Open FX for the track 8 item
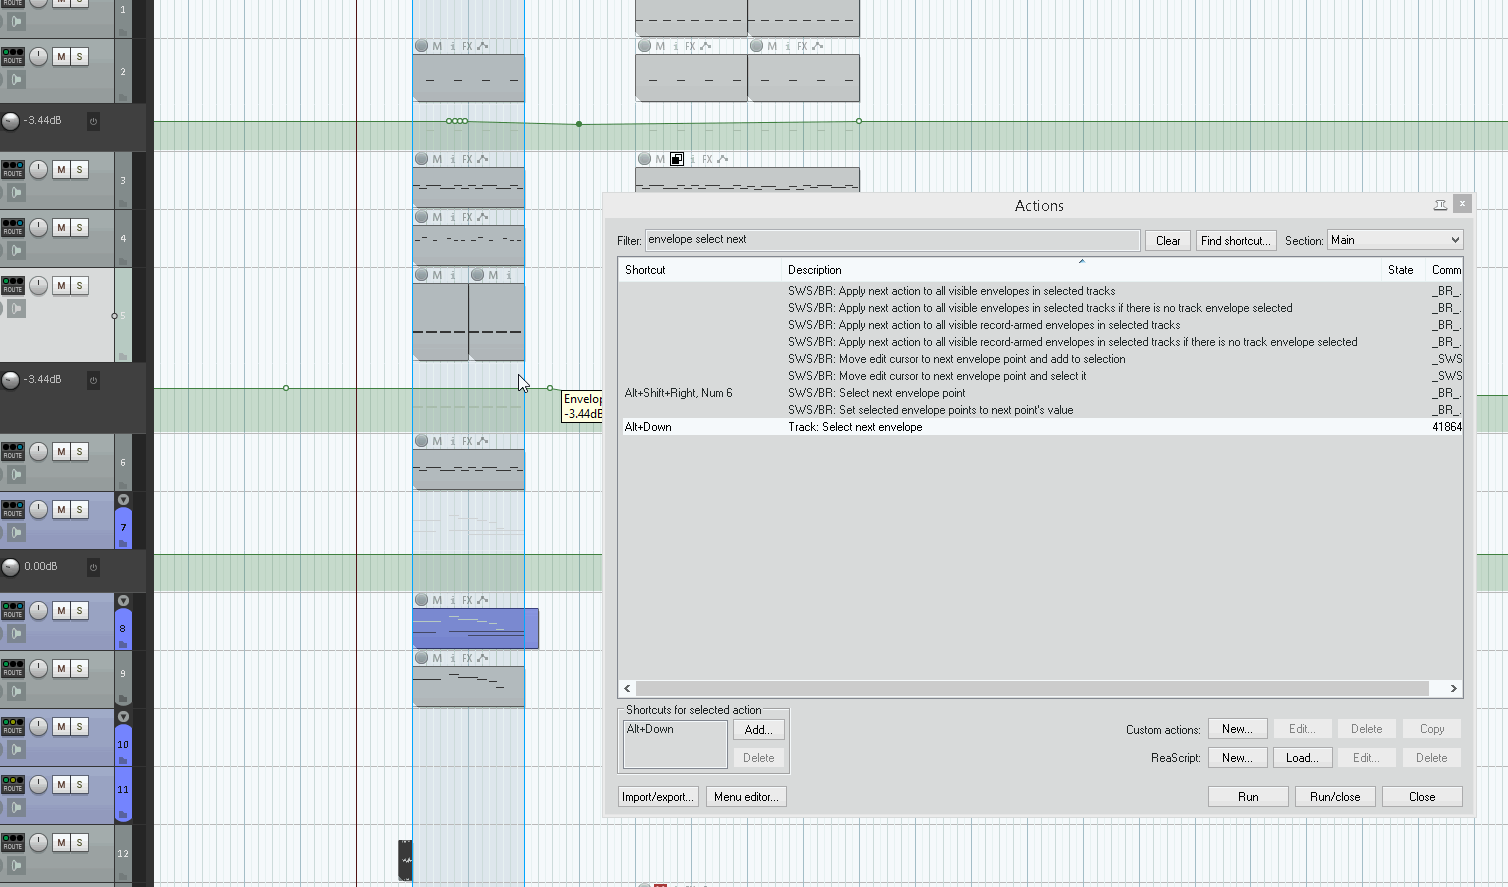Image resolution: width=1508 pixels, height=887 pixels. (467, 600)
